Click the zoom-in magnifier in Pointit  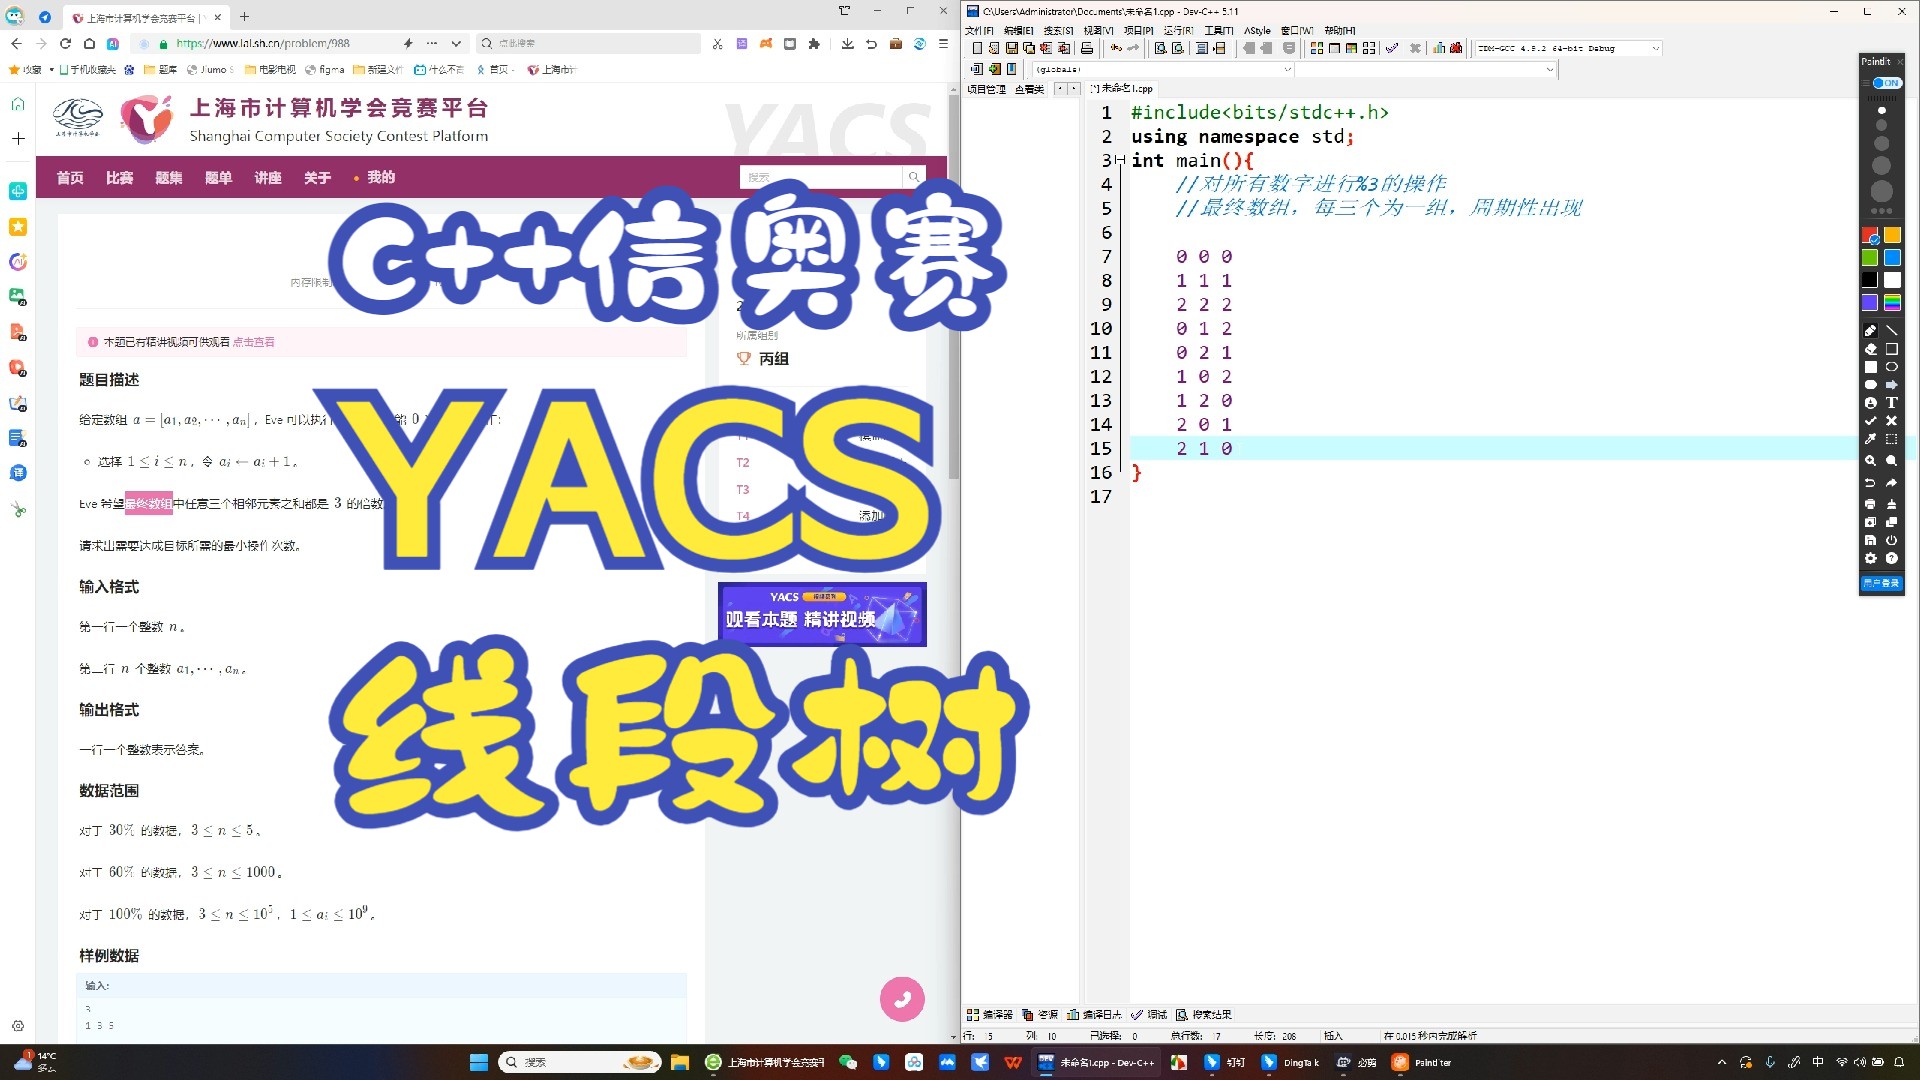click(1870, 461)
